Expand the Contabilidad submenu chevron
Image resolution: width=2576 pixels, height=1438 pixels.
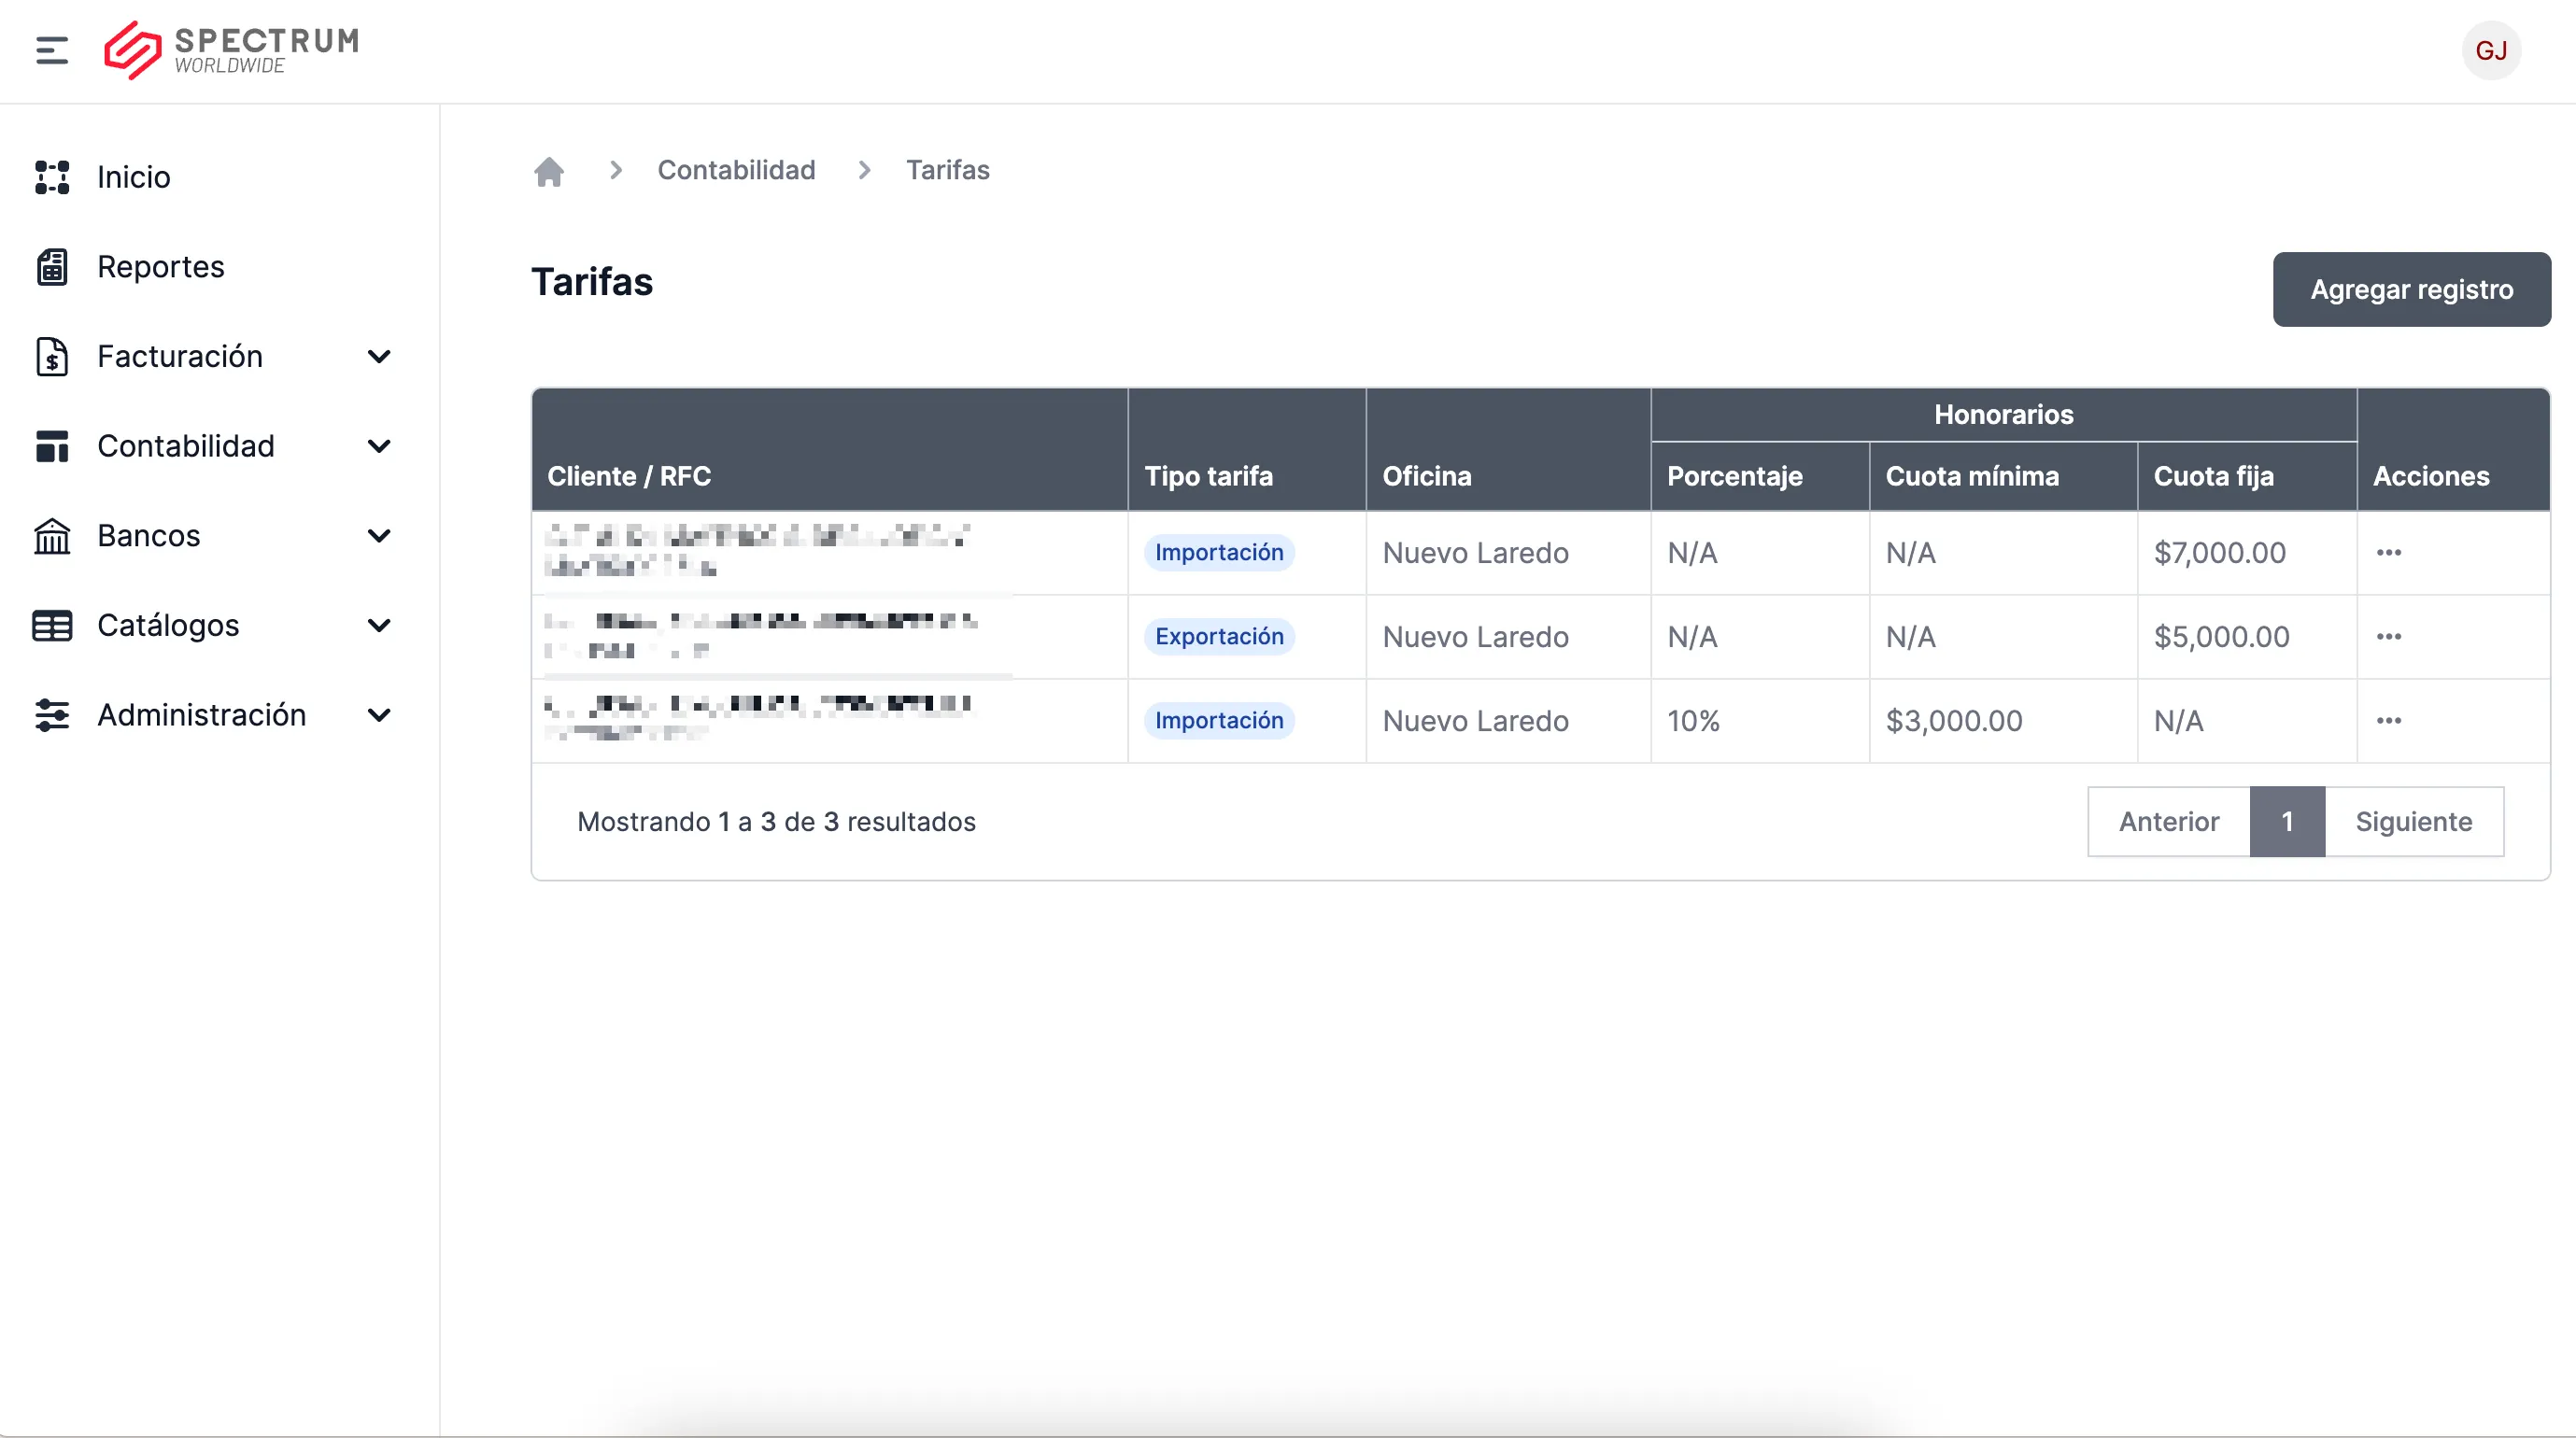379,446
